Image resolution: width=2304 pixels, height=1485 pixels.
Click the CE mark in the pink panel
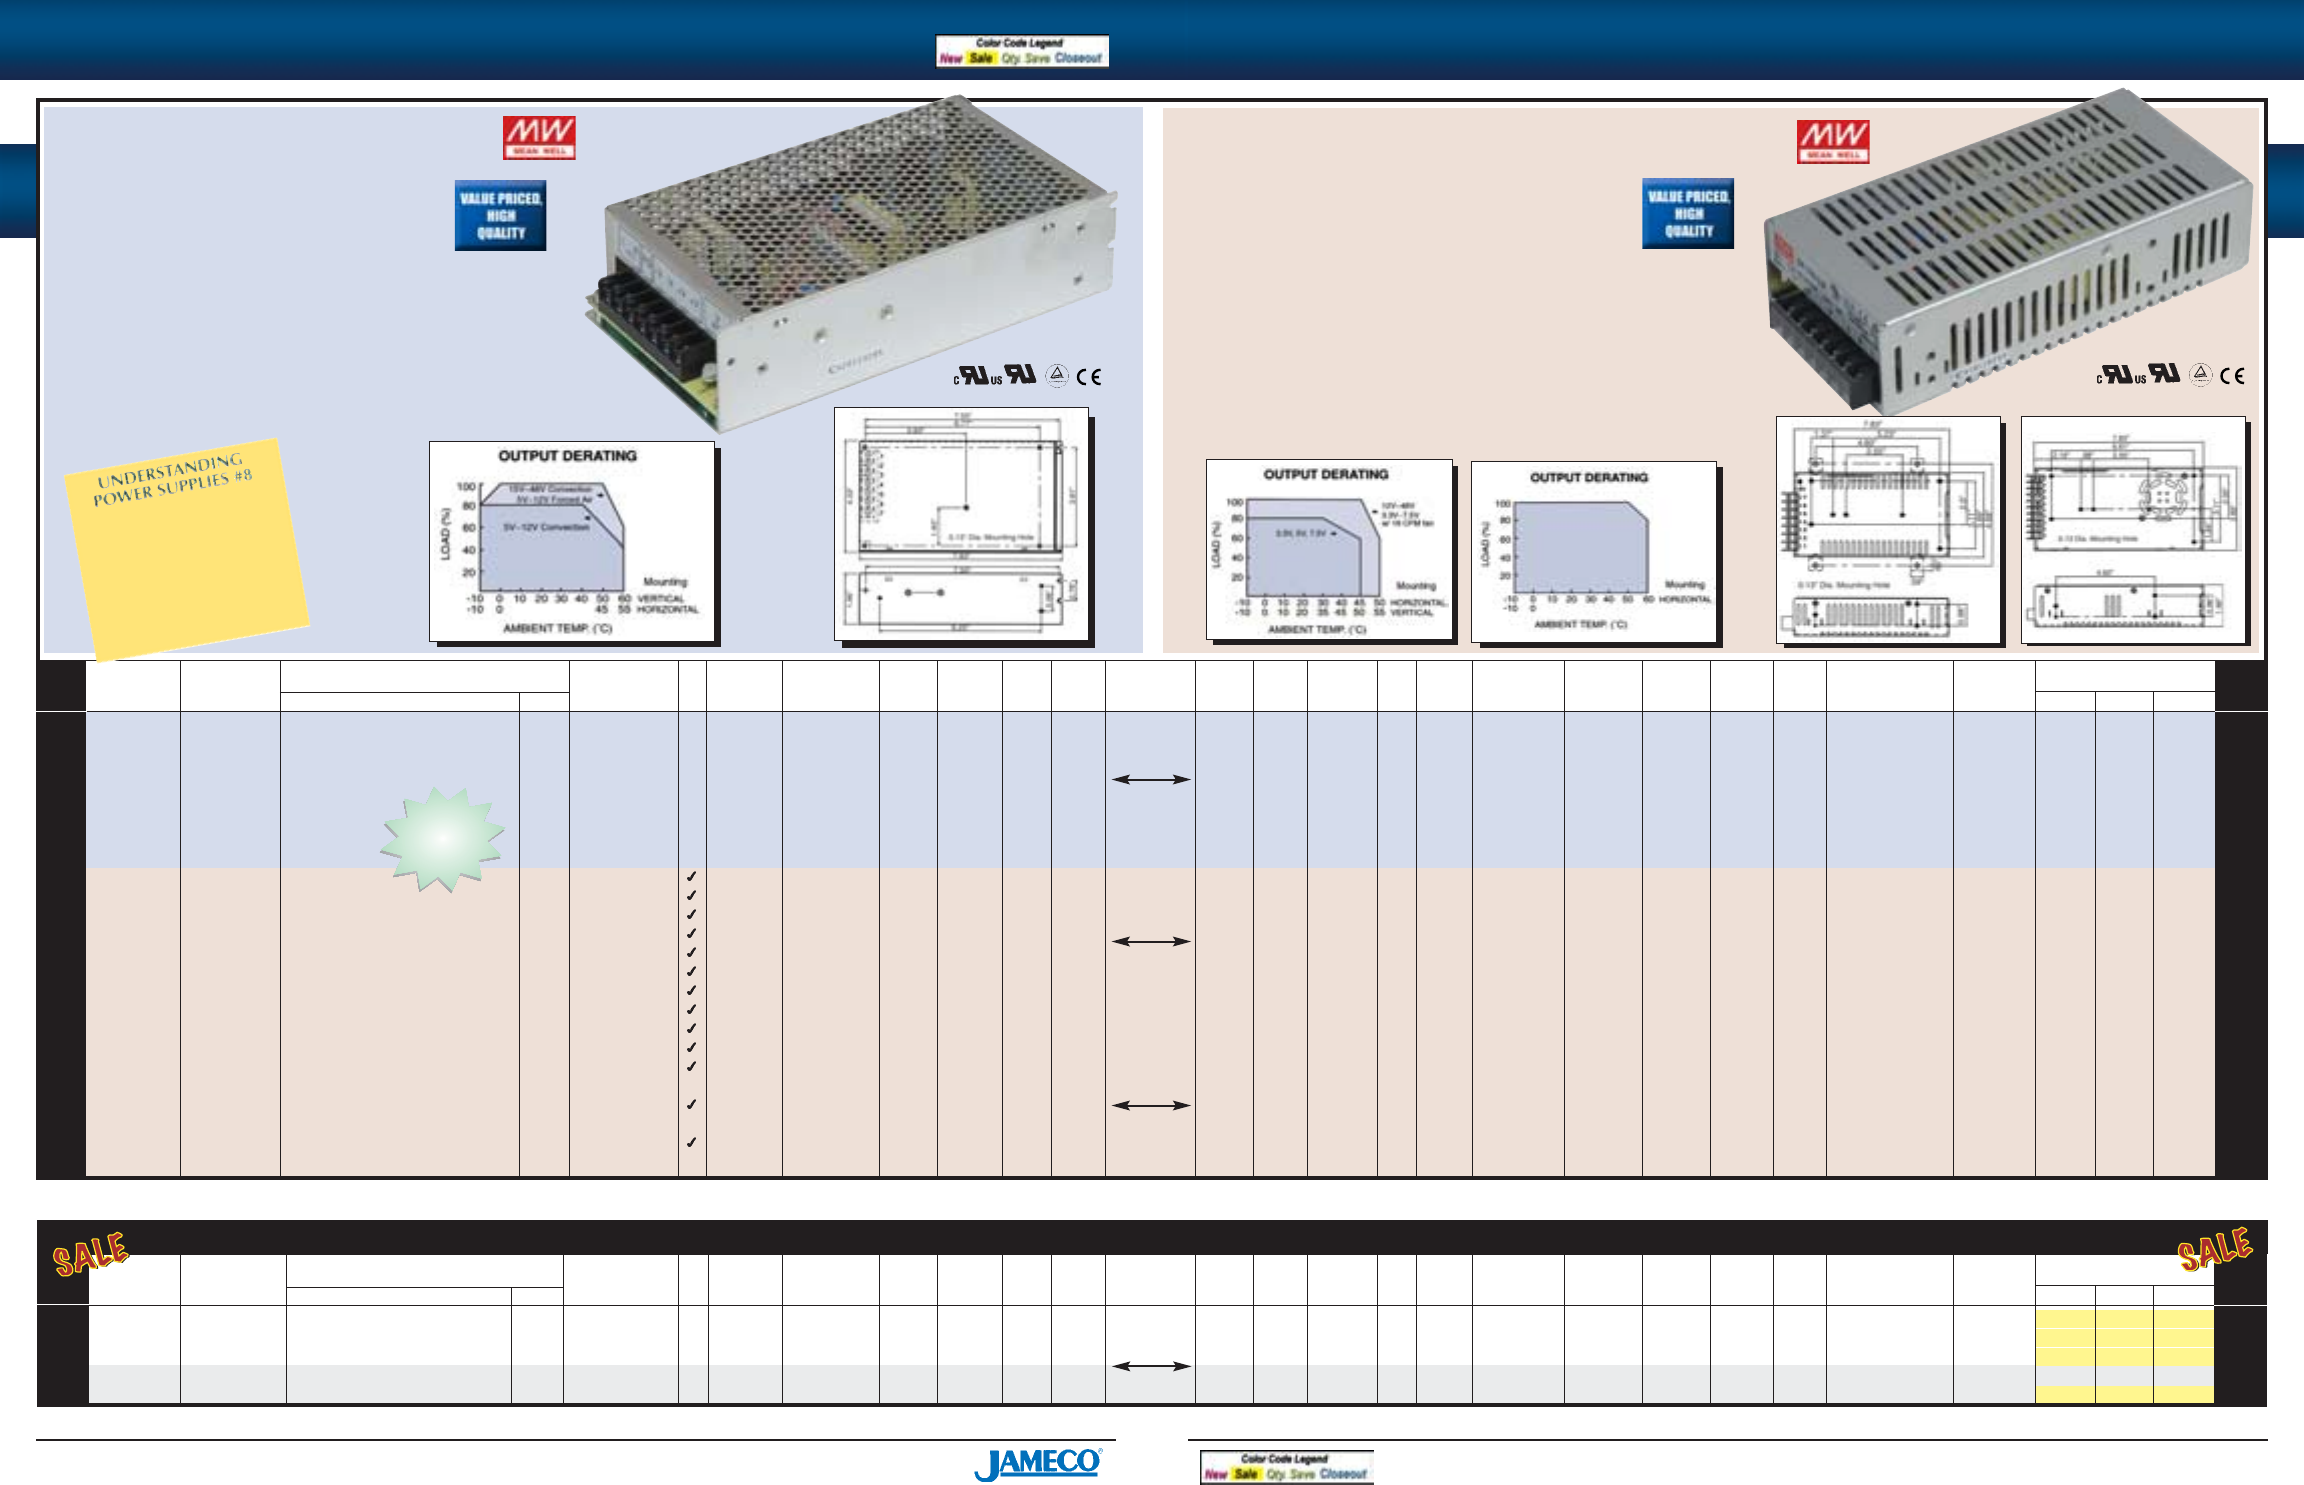click(2233, 376)
